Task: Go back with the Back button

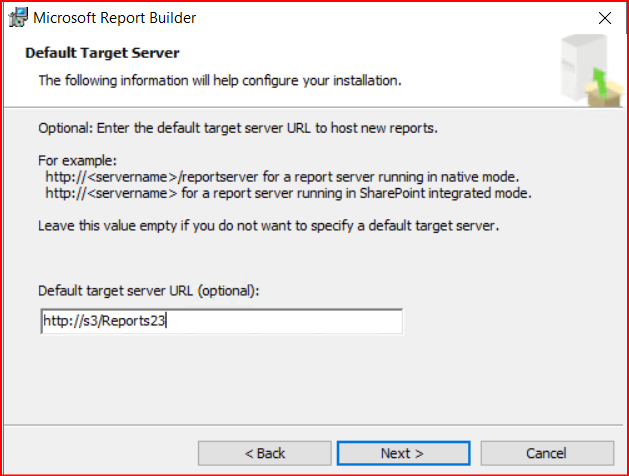Action: pyautogui.click(x=264, y=453)
